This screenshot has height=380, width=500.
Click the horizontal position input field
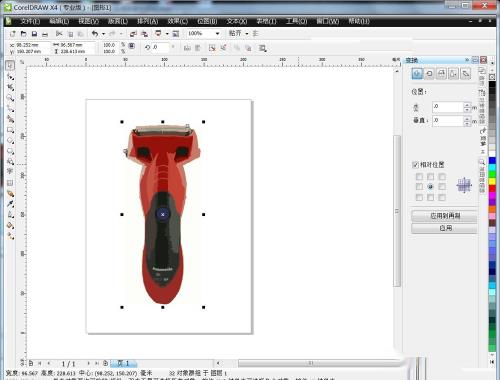tap(448, 107)
